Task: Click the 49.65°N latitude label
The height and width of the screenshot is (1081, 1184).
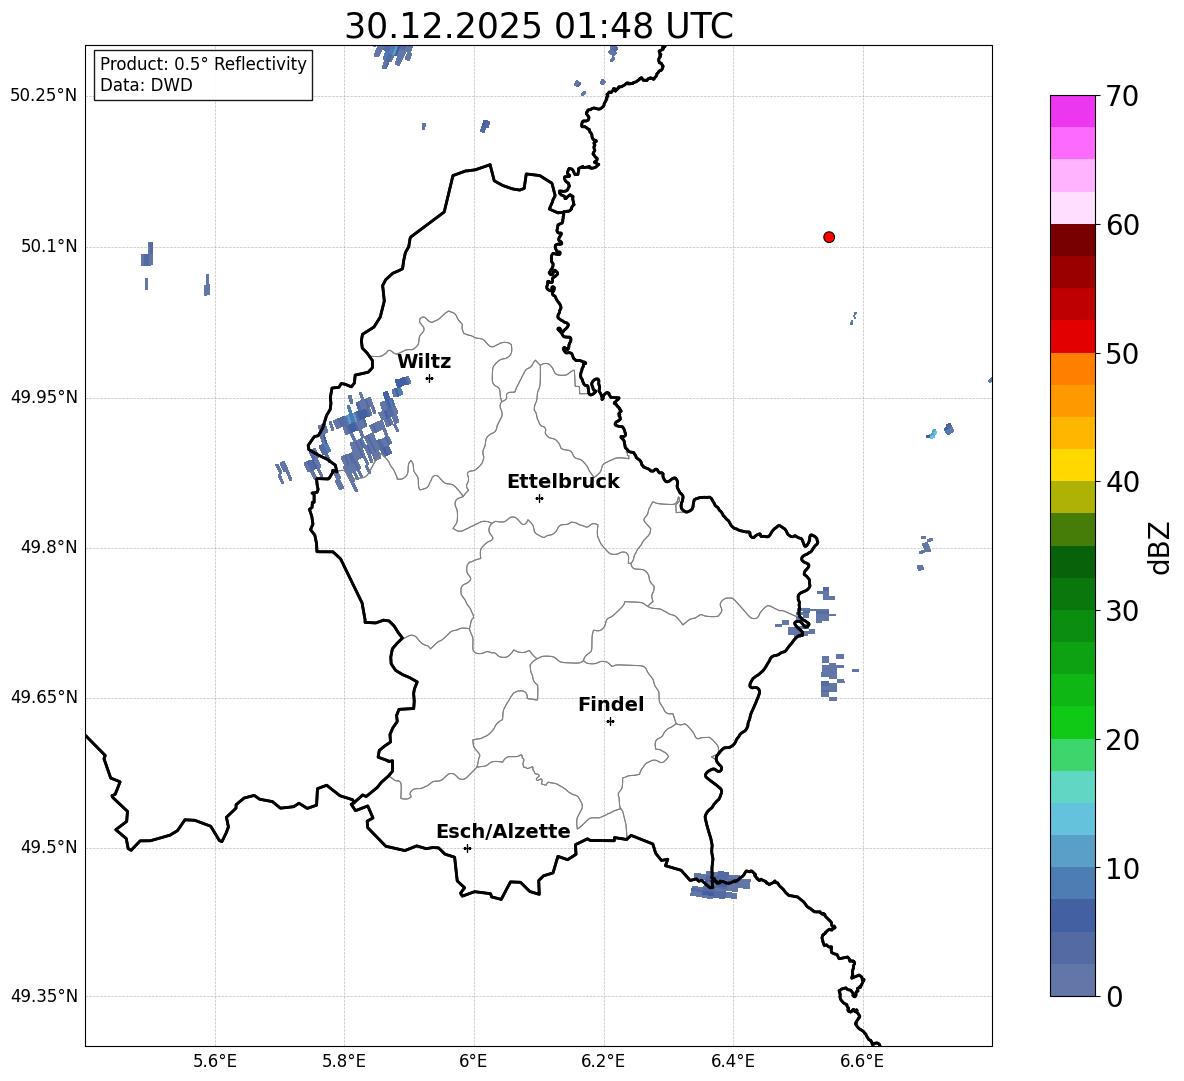Action: click(x=44, y=697)
